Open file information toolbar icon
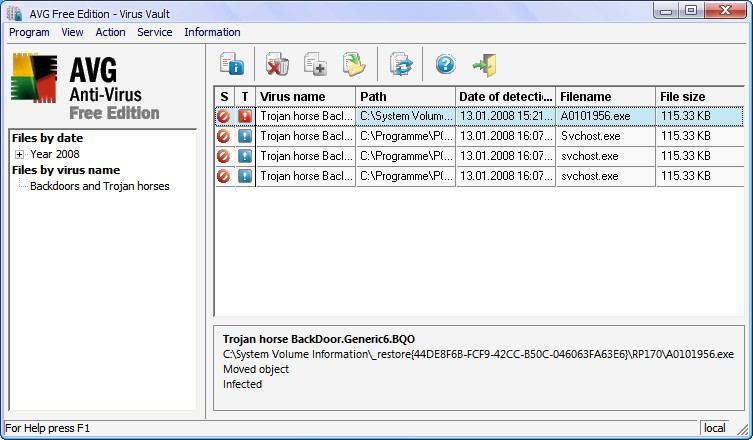Image resolution: width=753 pixels, height=440 pixels. [232, 64]
